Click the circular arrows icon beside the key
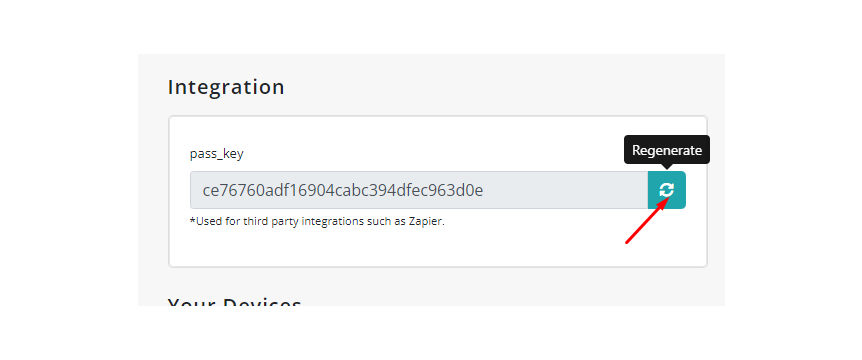This screenshot has height=360, width=862. tap(667, 190)
